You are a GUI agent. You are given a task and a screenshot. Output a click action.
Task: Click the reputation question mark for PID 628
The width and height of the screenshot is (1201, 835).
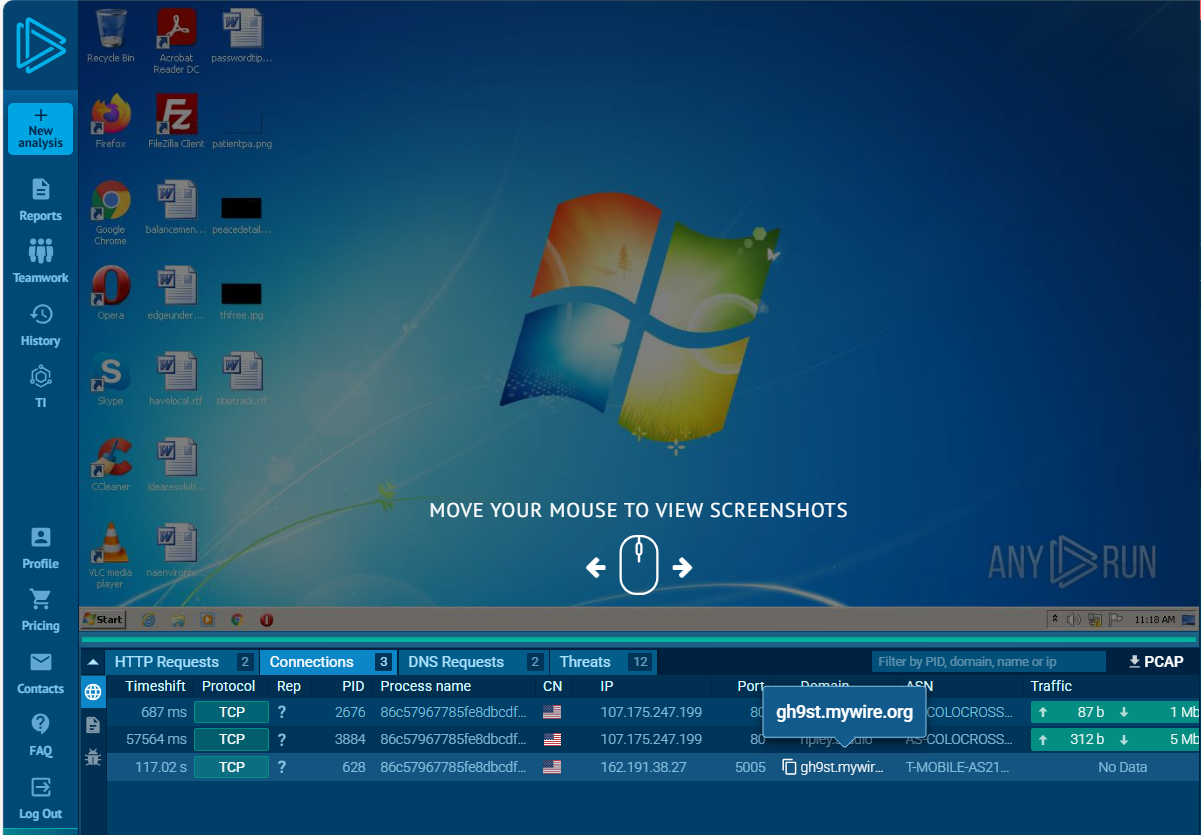click(x=282, y=767)
